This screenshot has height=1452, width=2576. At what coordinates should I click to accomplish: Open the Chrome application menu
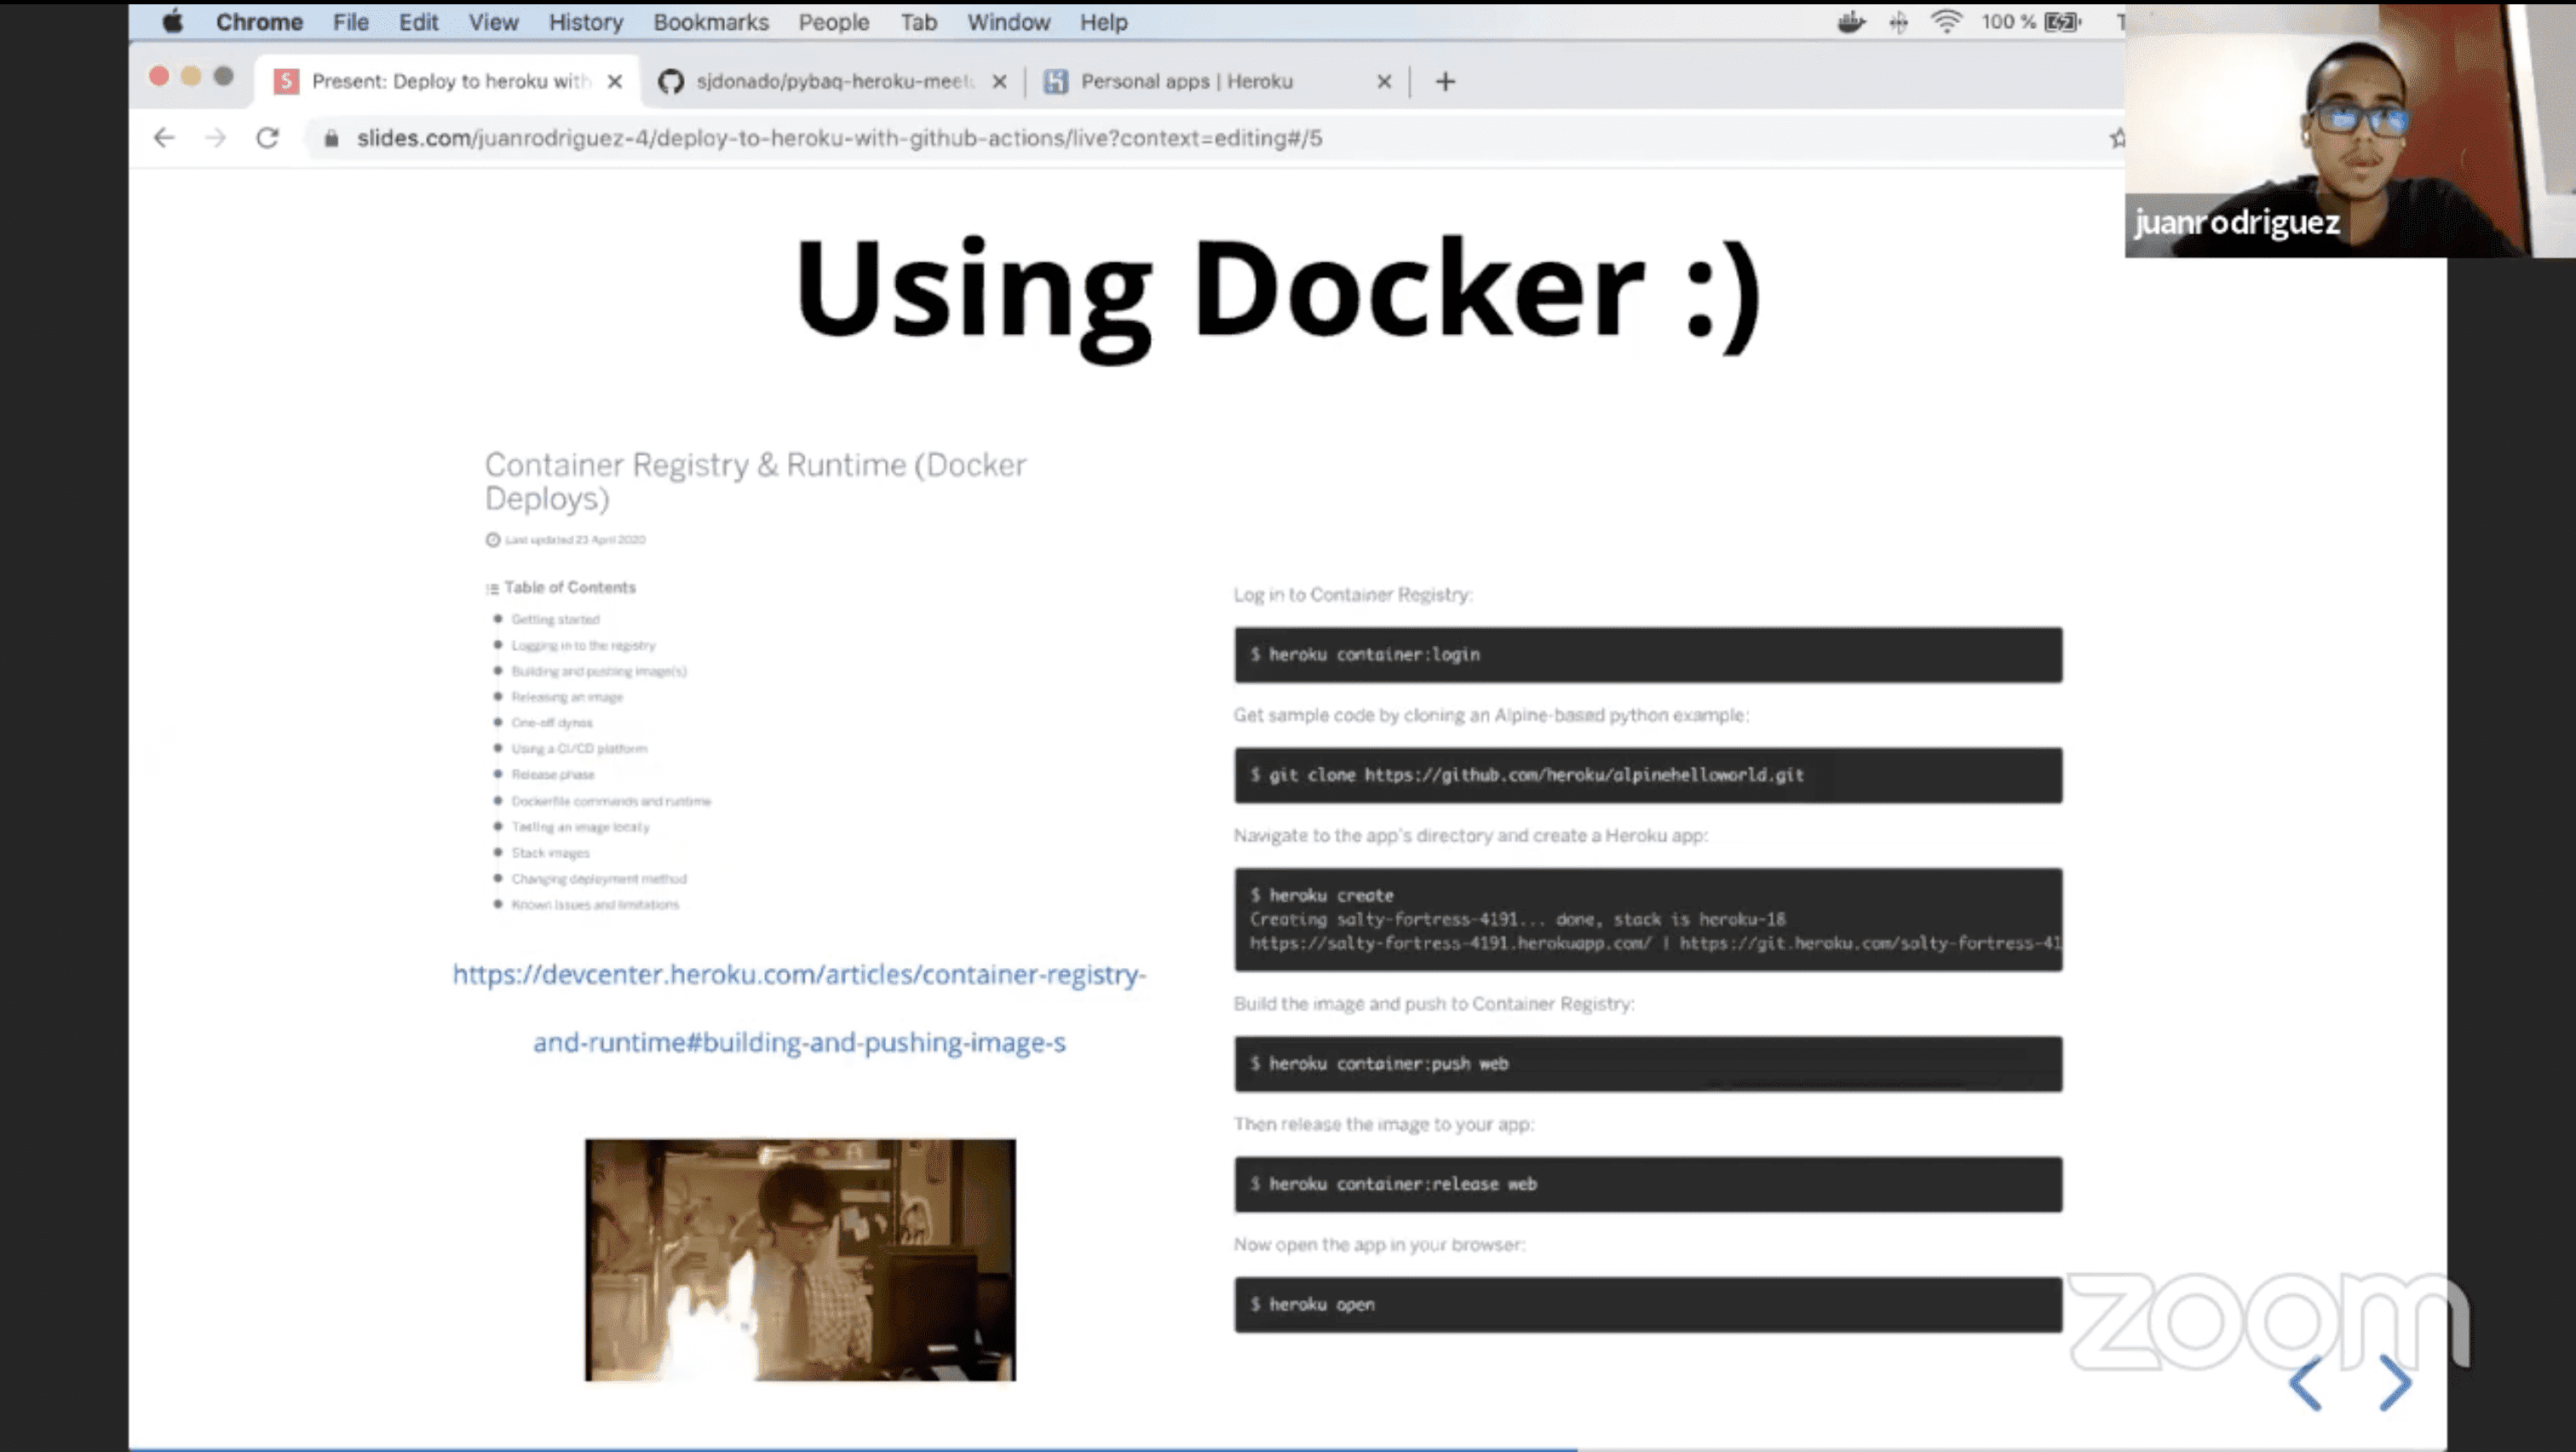(x=259, y=22)
